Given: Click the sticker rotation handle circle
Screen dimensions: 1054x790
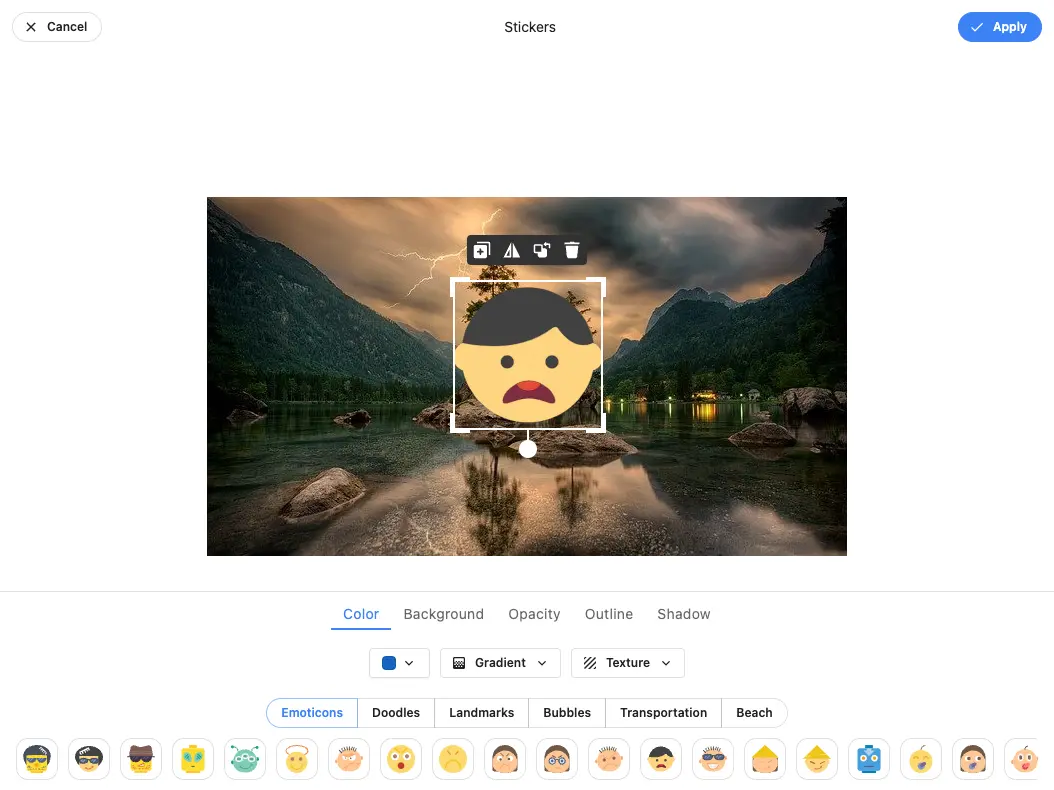Looking at the screenshot, I should tap(528, 449).
